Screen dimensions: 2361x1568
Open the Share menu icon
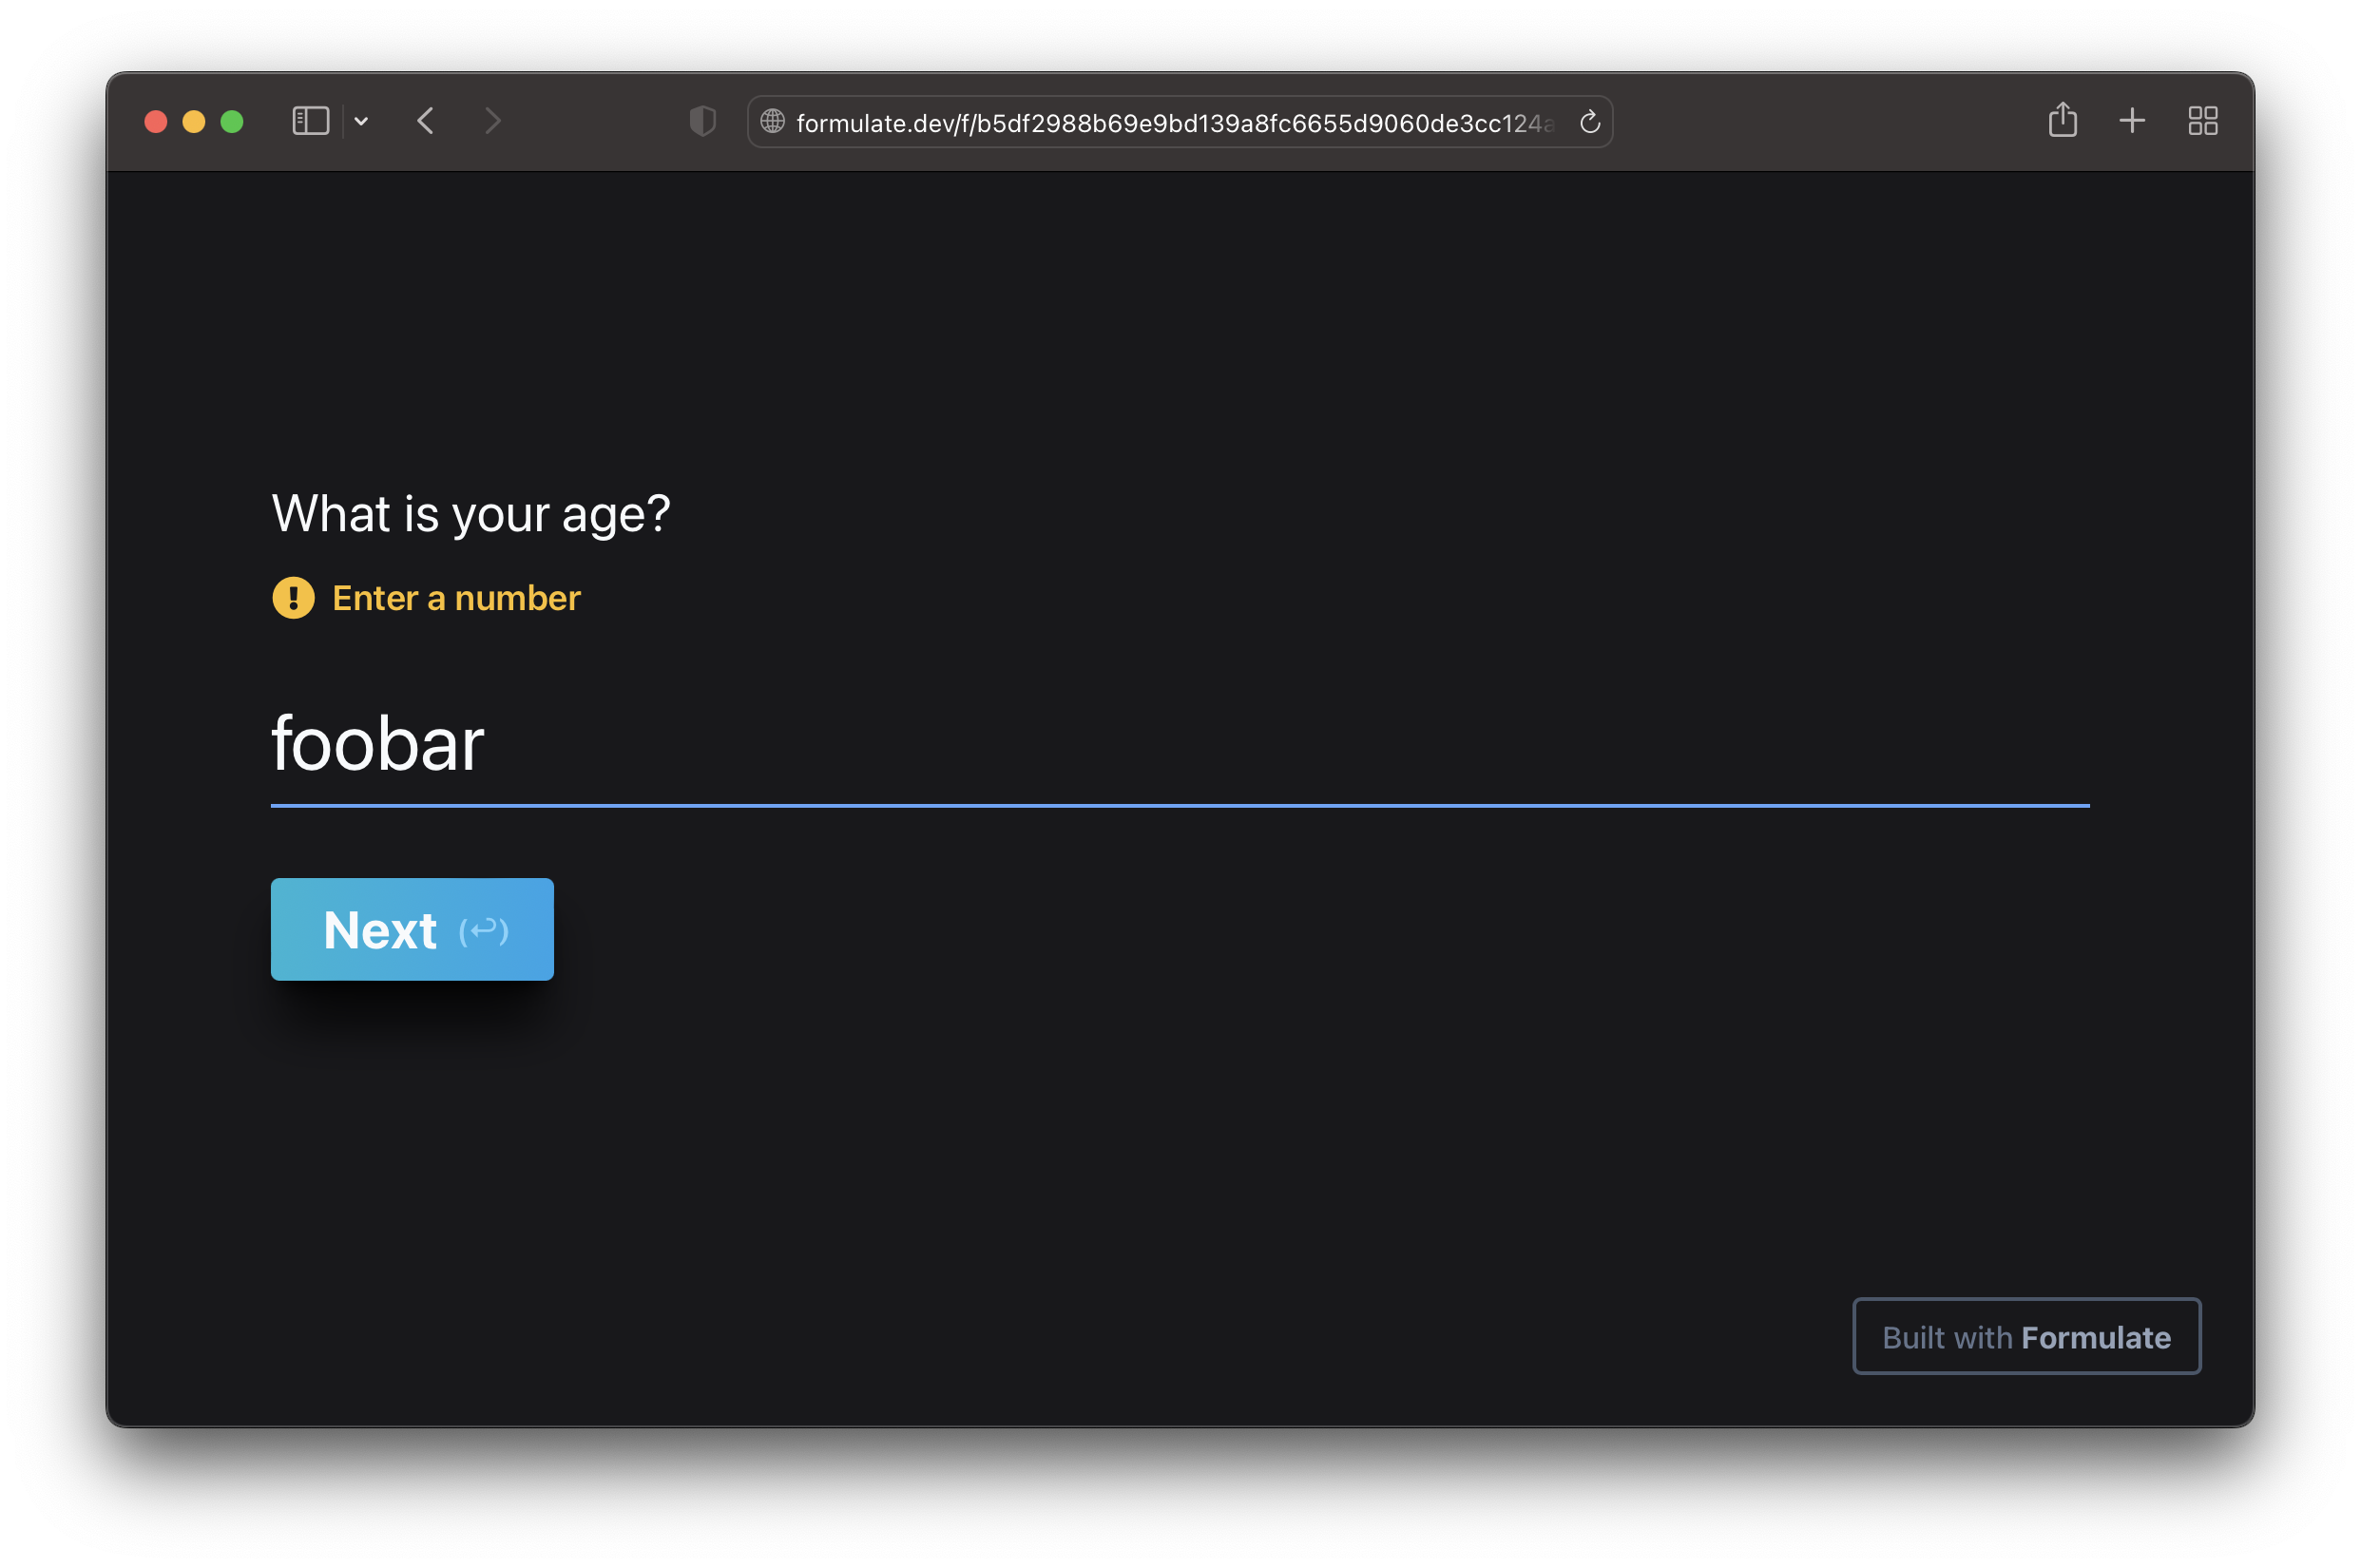pos(2062,120)
